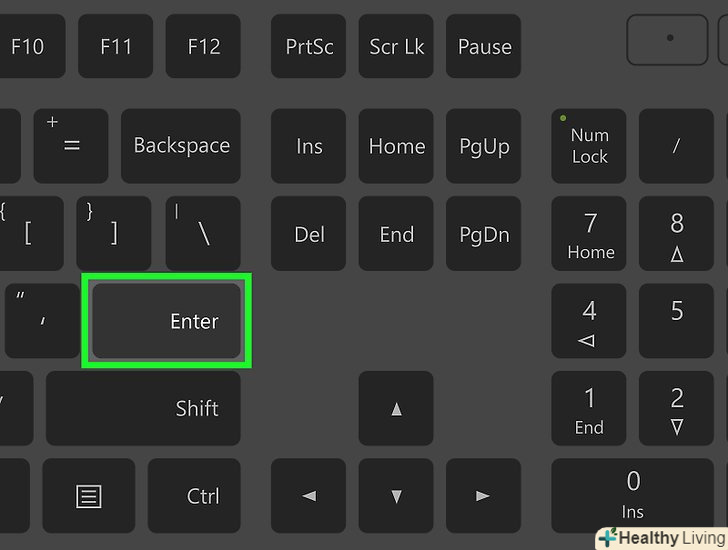Click the left arrow key
The height and width of the screenshot is (550, 728).
(x=308, y=496)
